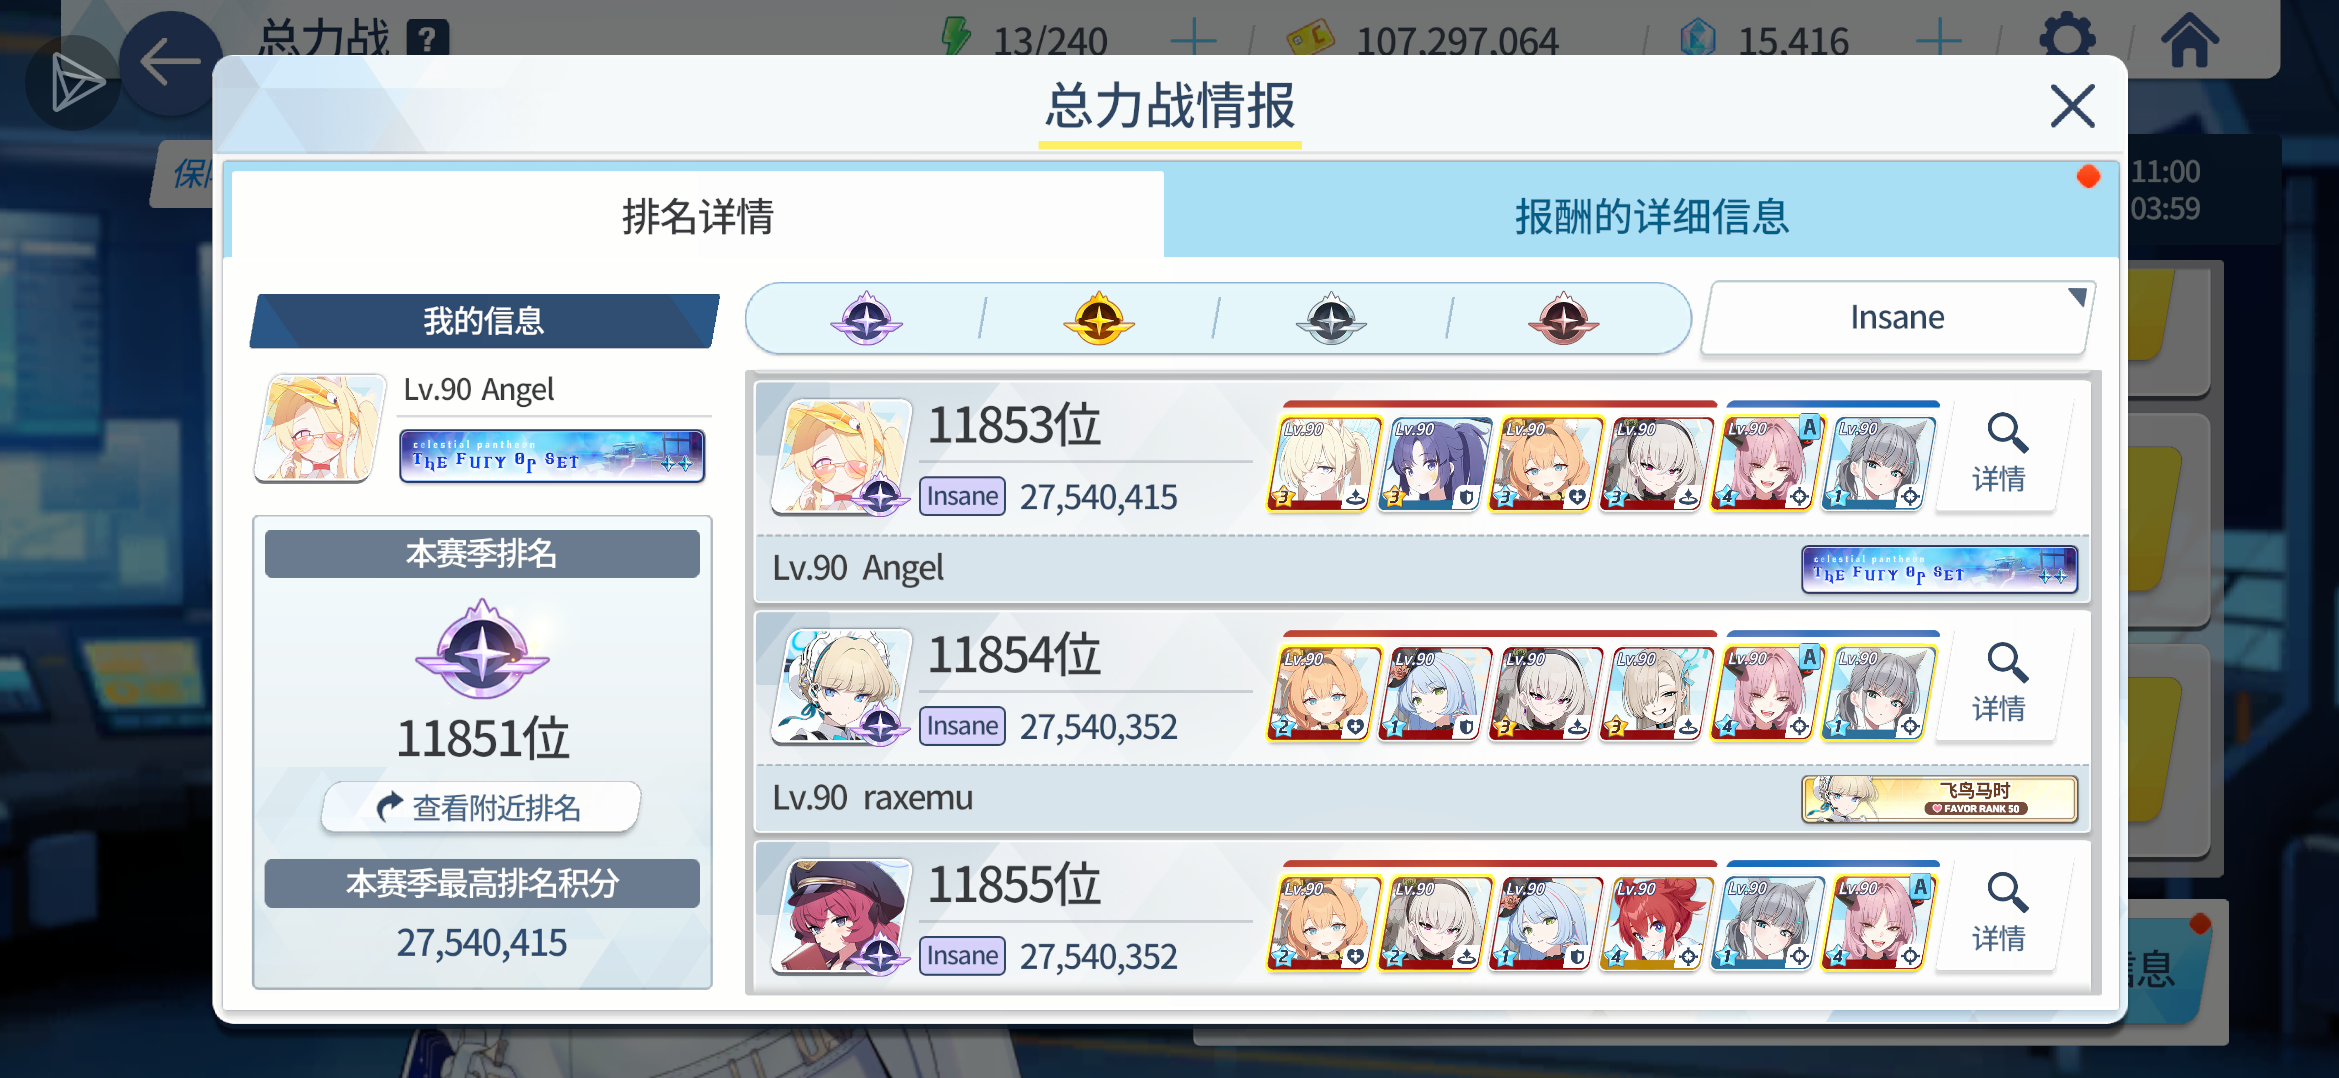Add more stamina with plus button
The width and height of the screenshot is (2339, 1078).
coord(1193,40)
